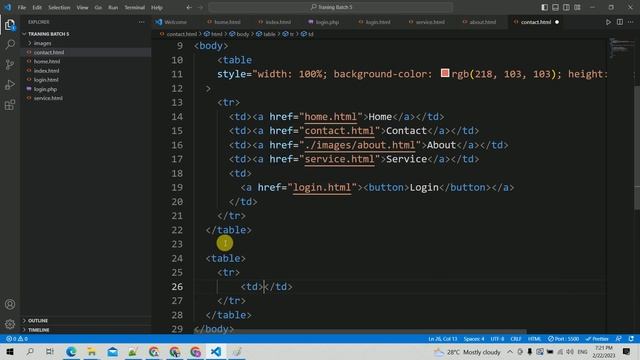
Task: Show hidden system tray icons
Action: (510, 351)
